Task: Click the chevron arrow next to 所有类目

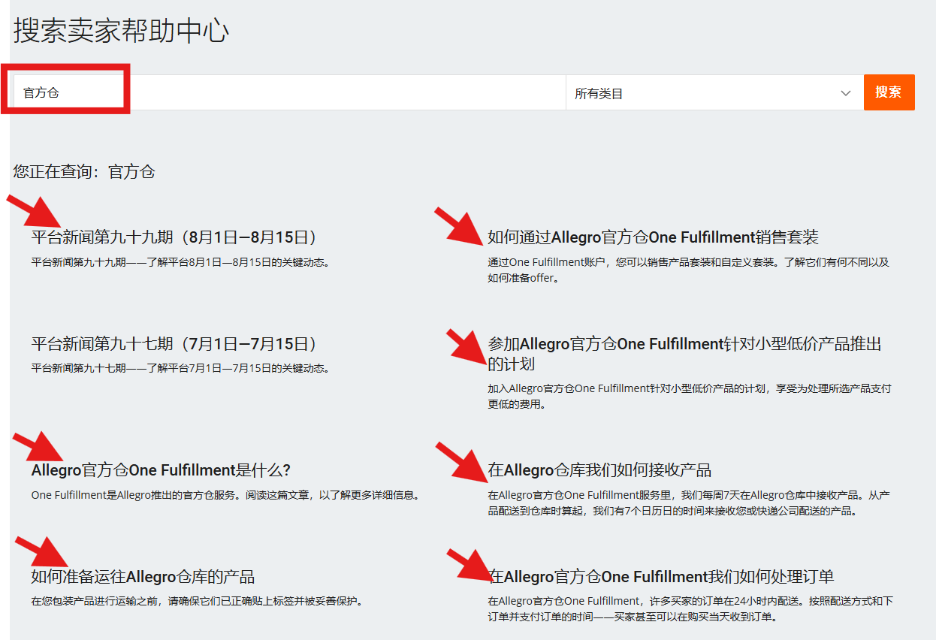Action: 843,92
